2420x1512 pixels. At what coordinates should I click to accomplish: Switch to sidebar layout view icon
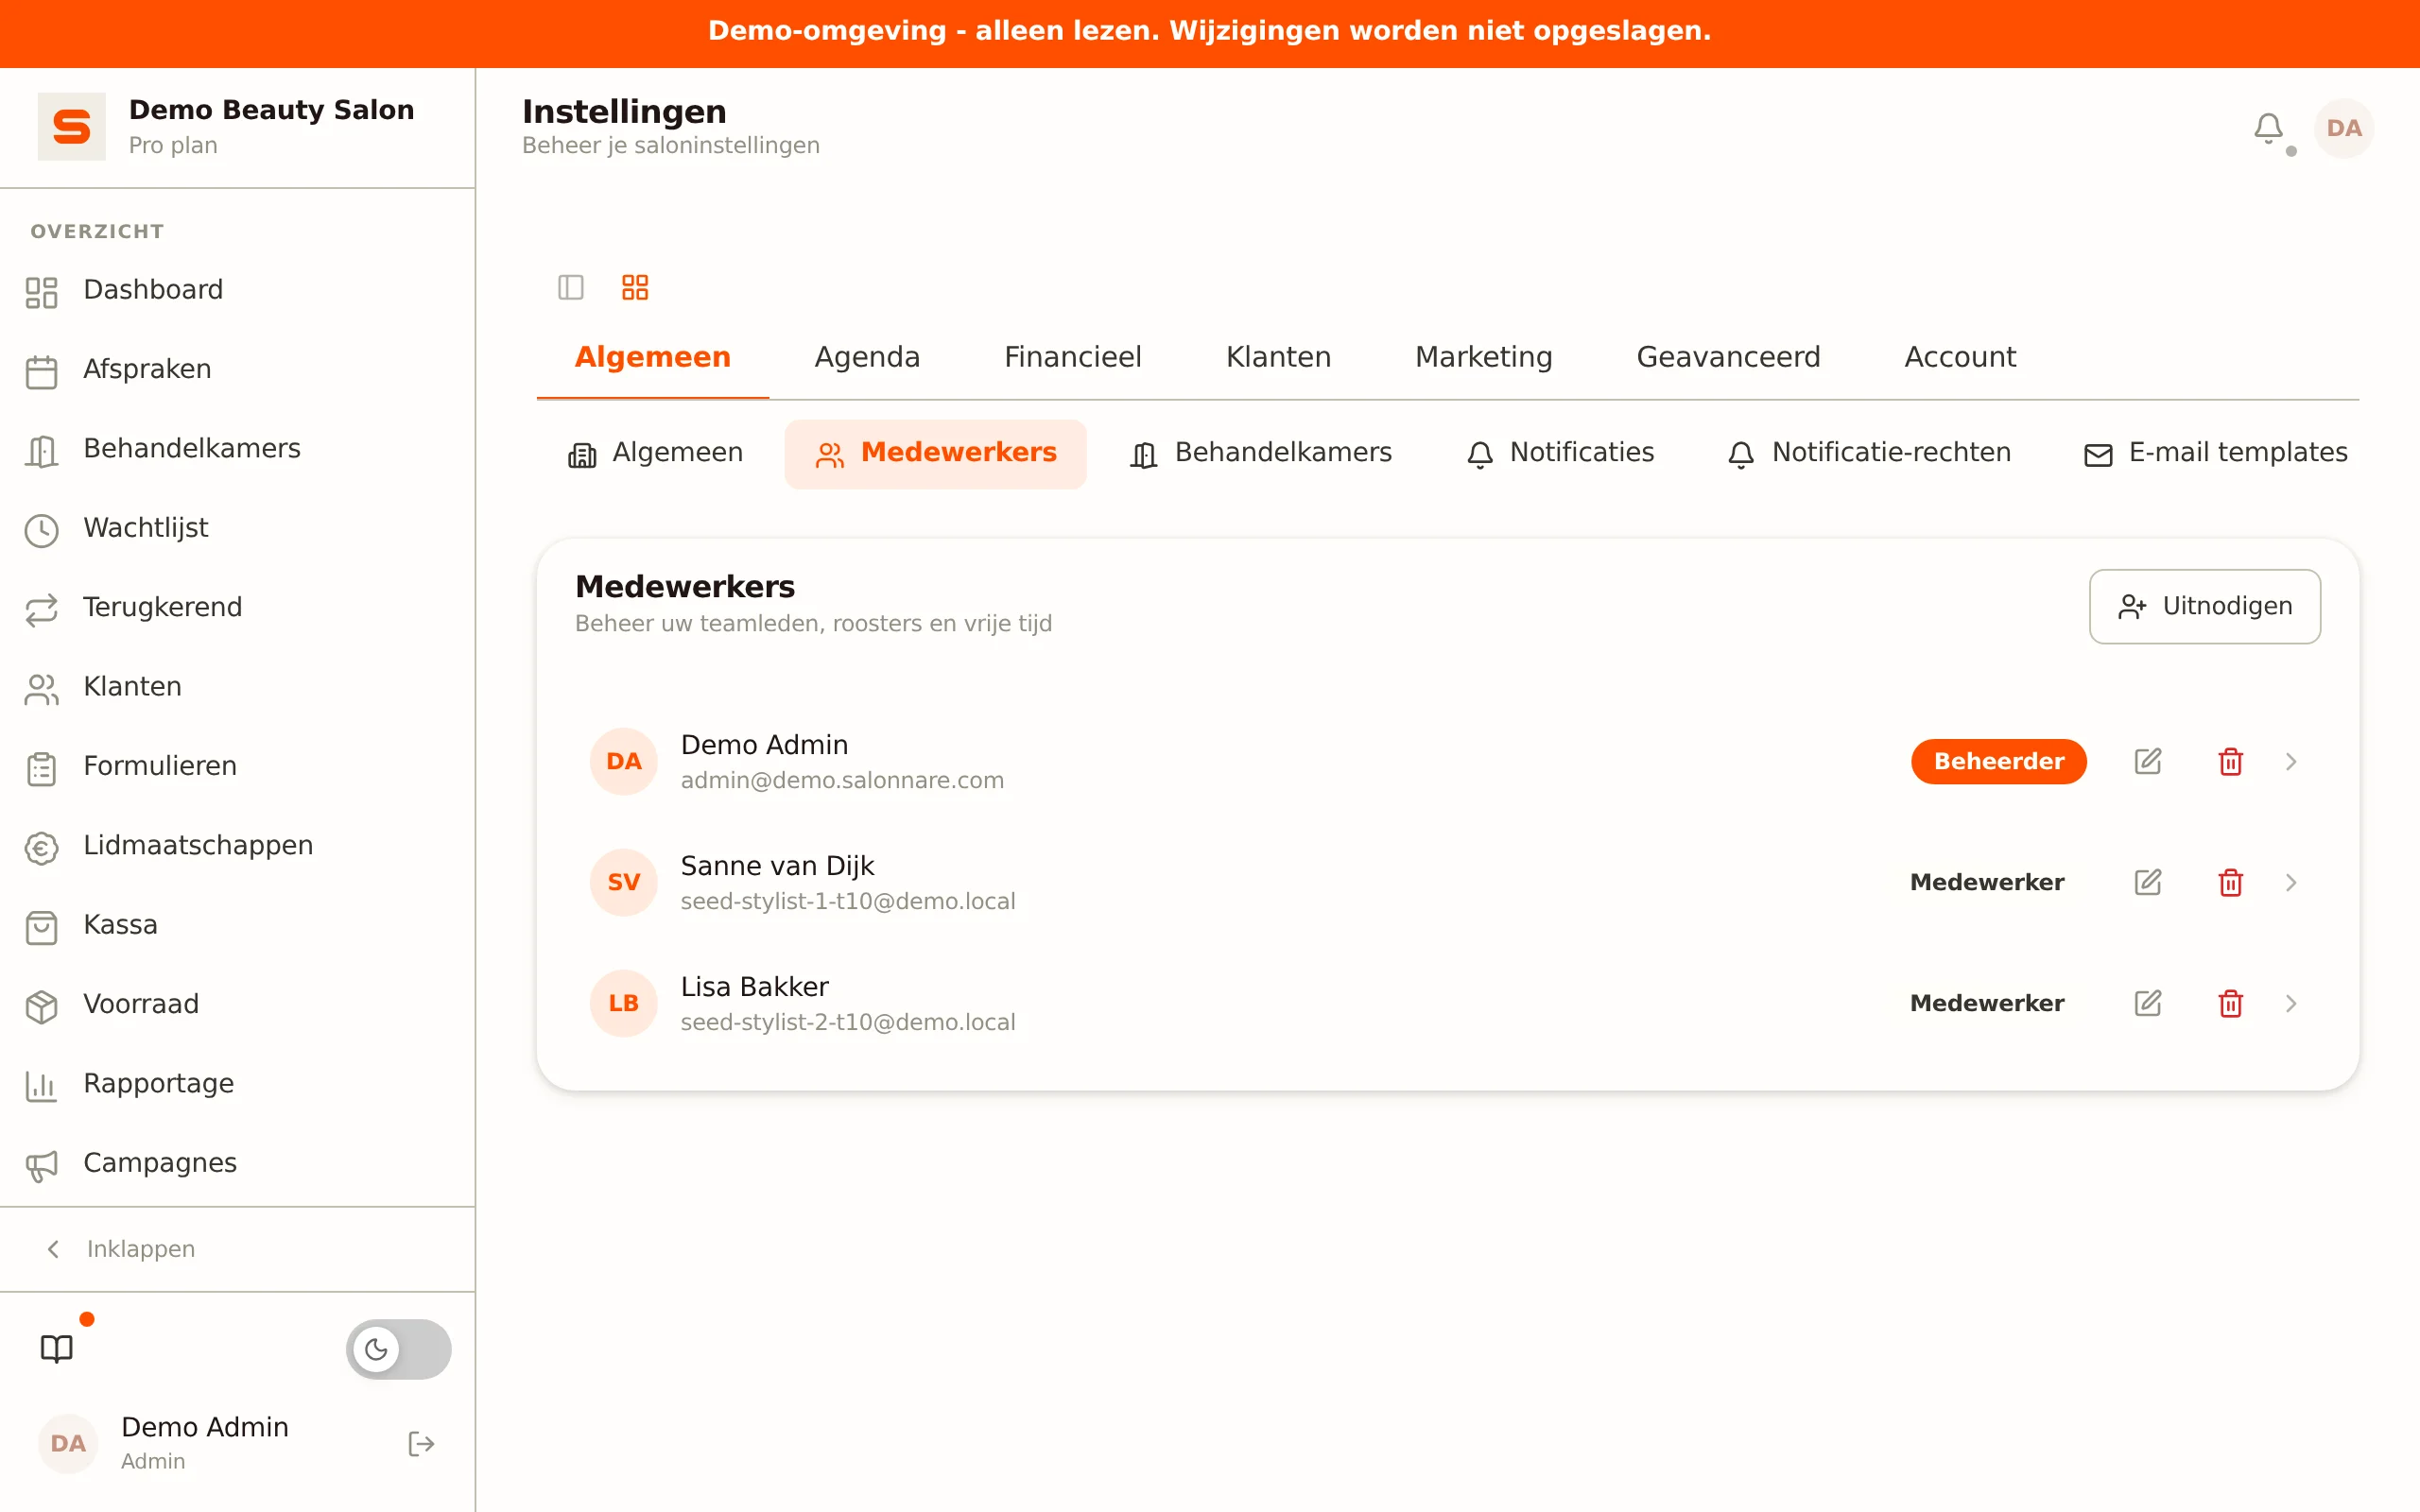[x=571, y=288]
